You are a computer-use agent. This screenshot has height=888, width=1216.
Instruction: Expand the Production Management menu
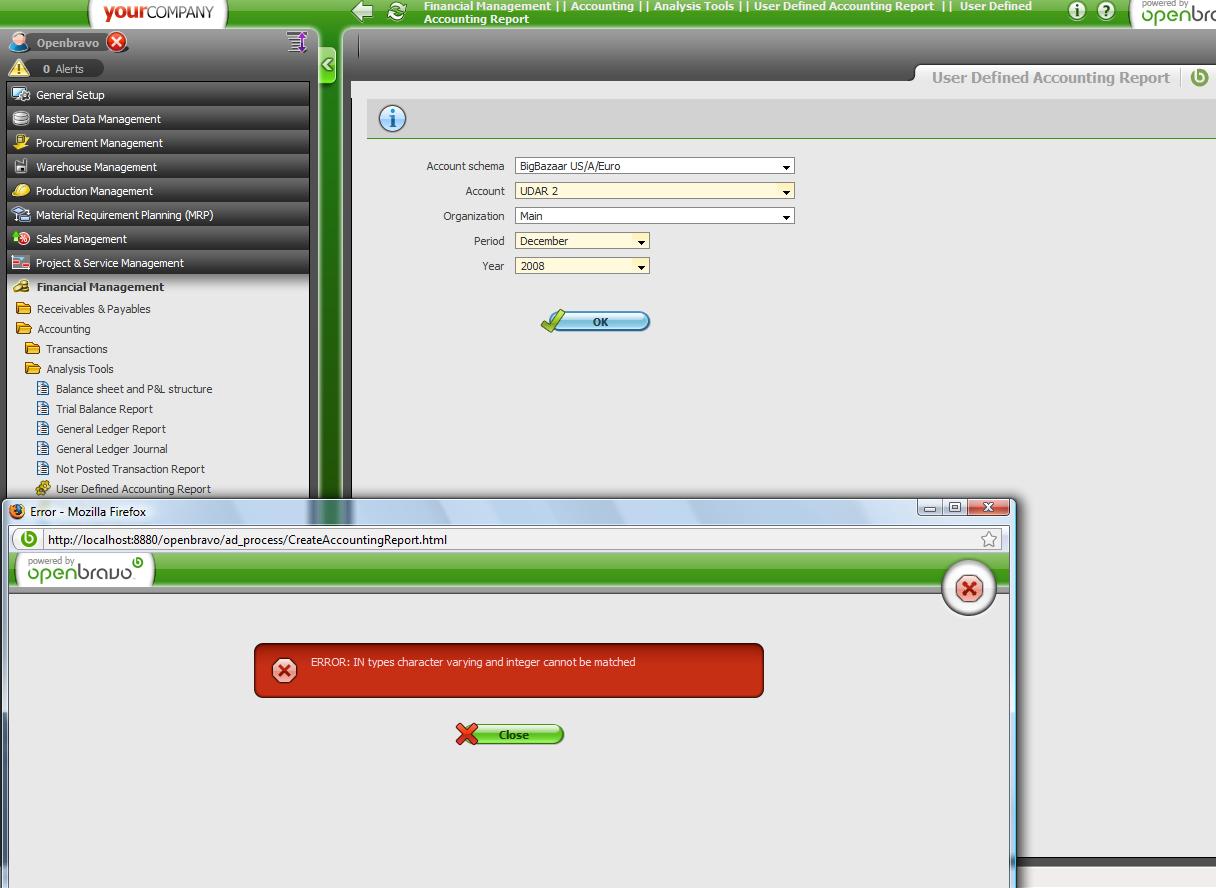point(158,191)
